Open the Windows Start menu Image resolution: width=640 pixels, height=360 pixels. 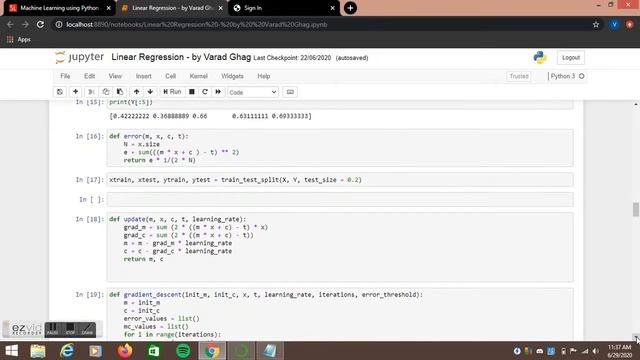(x=11, y=351)
